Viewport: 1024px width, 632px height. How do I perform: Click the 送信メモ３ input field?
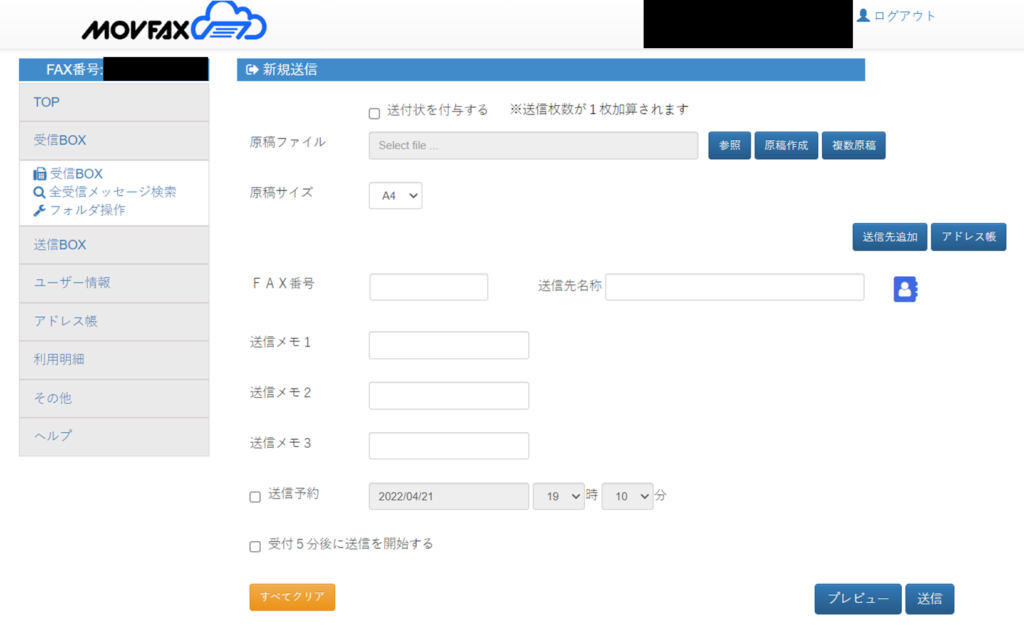(449, 446)
